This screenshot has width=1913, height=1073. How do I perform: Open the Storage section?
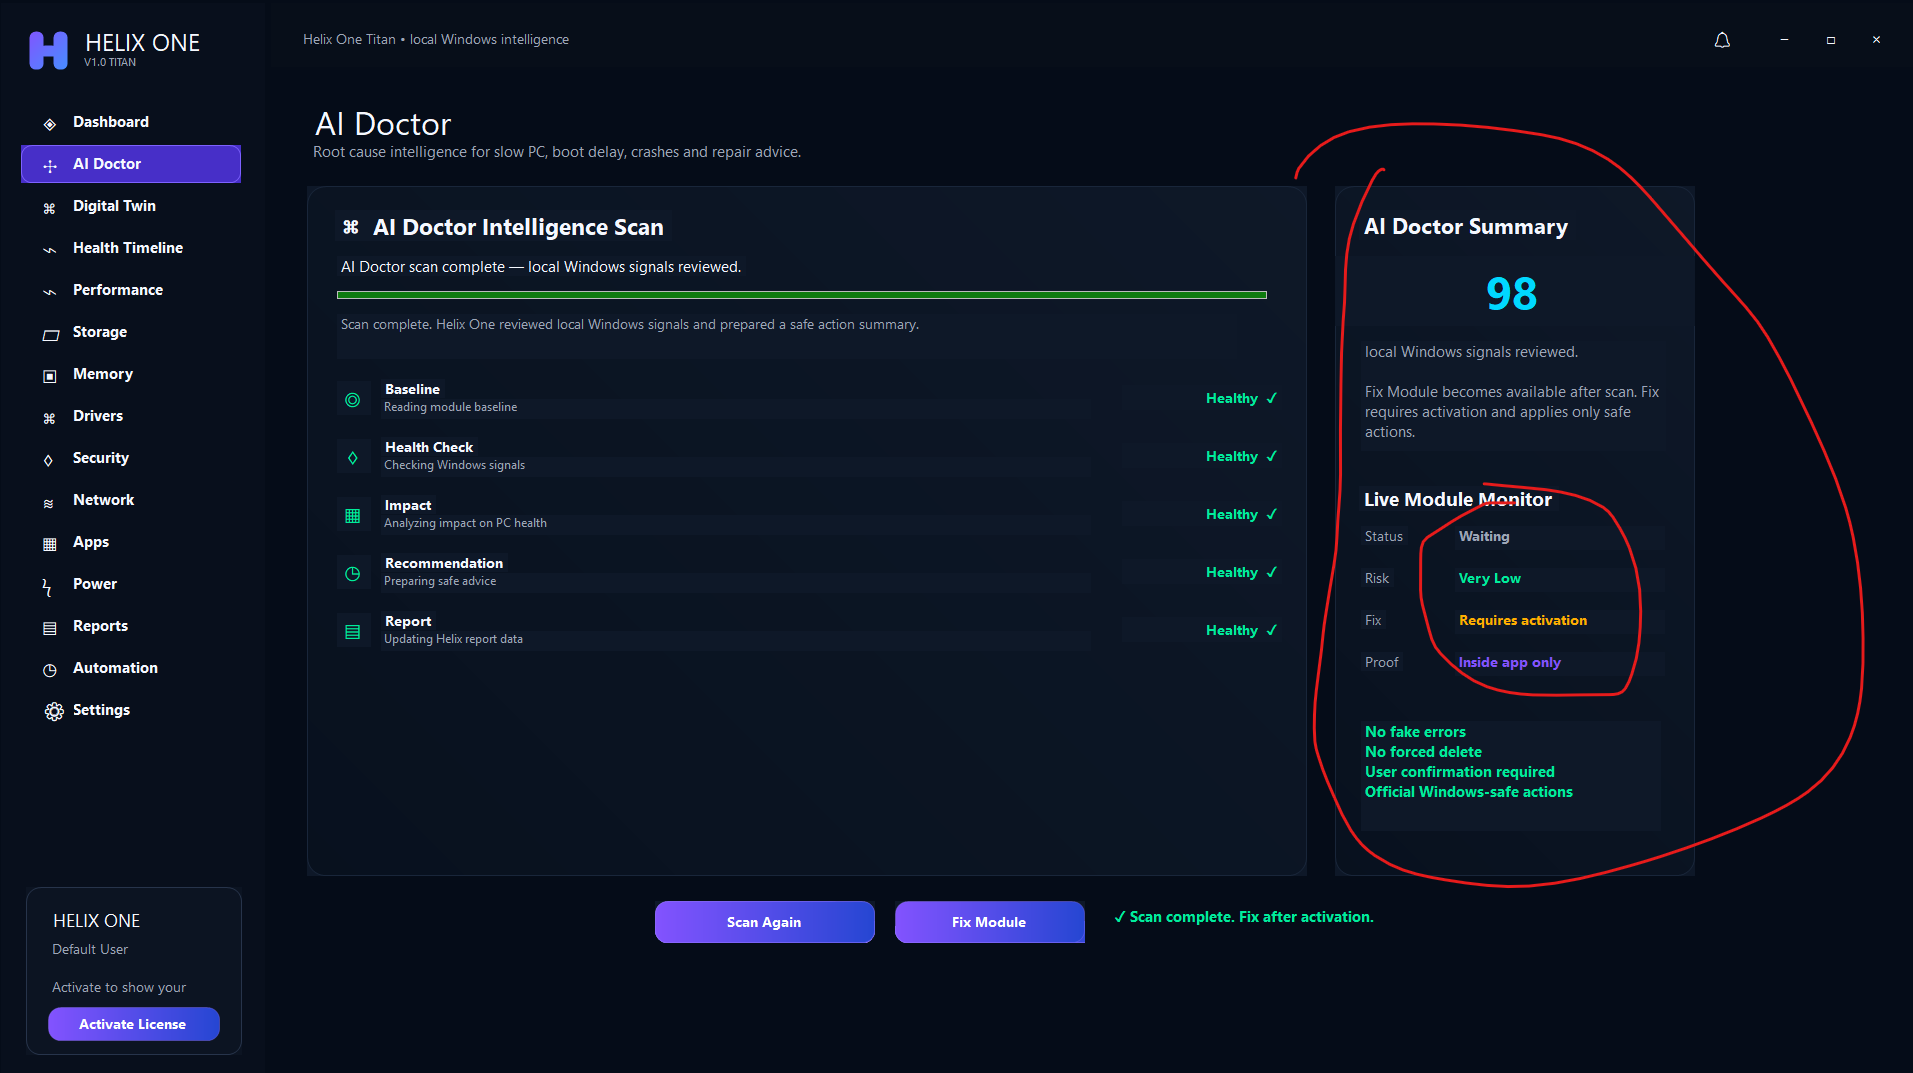point(100,332)
